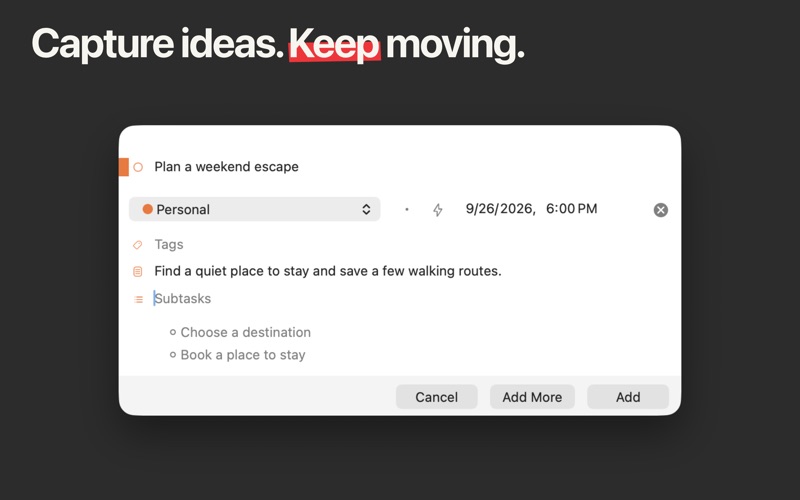
Task: Edit the note 'Find a quiet place to stay'
Action: 328,271
